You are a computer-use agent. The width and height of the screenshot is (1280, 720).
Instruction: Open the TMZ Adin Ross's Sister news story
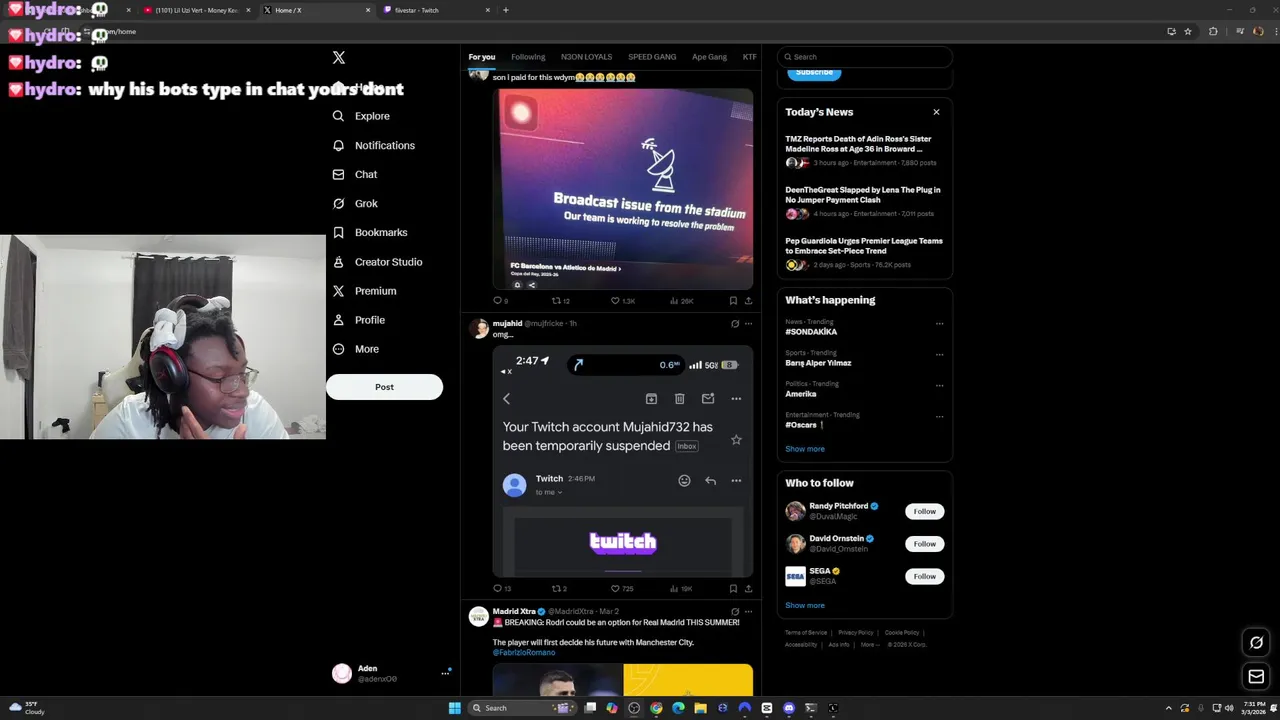click(864, 150)
